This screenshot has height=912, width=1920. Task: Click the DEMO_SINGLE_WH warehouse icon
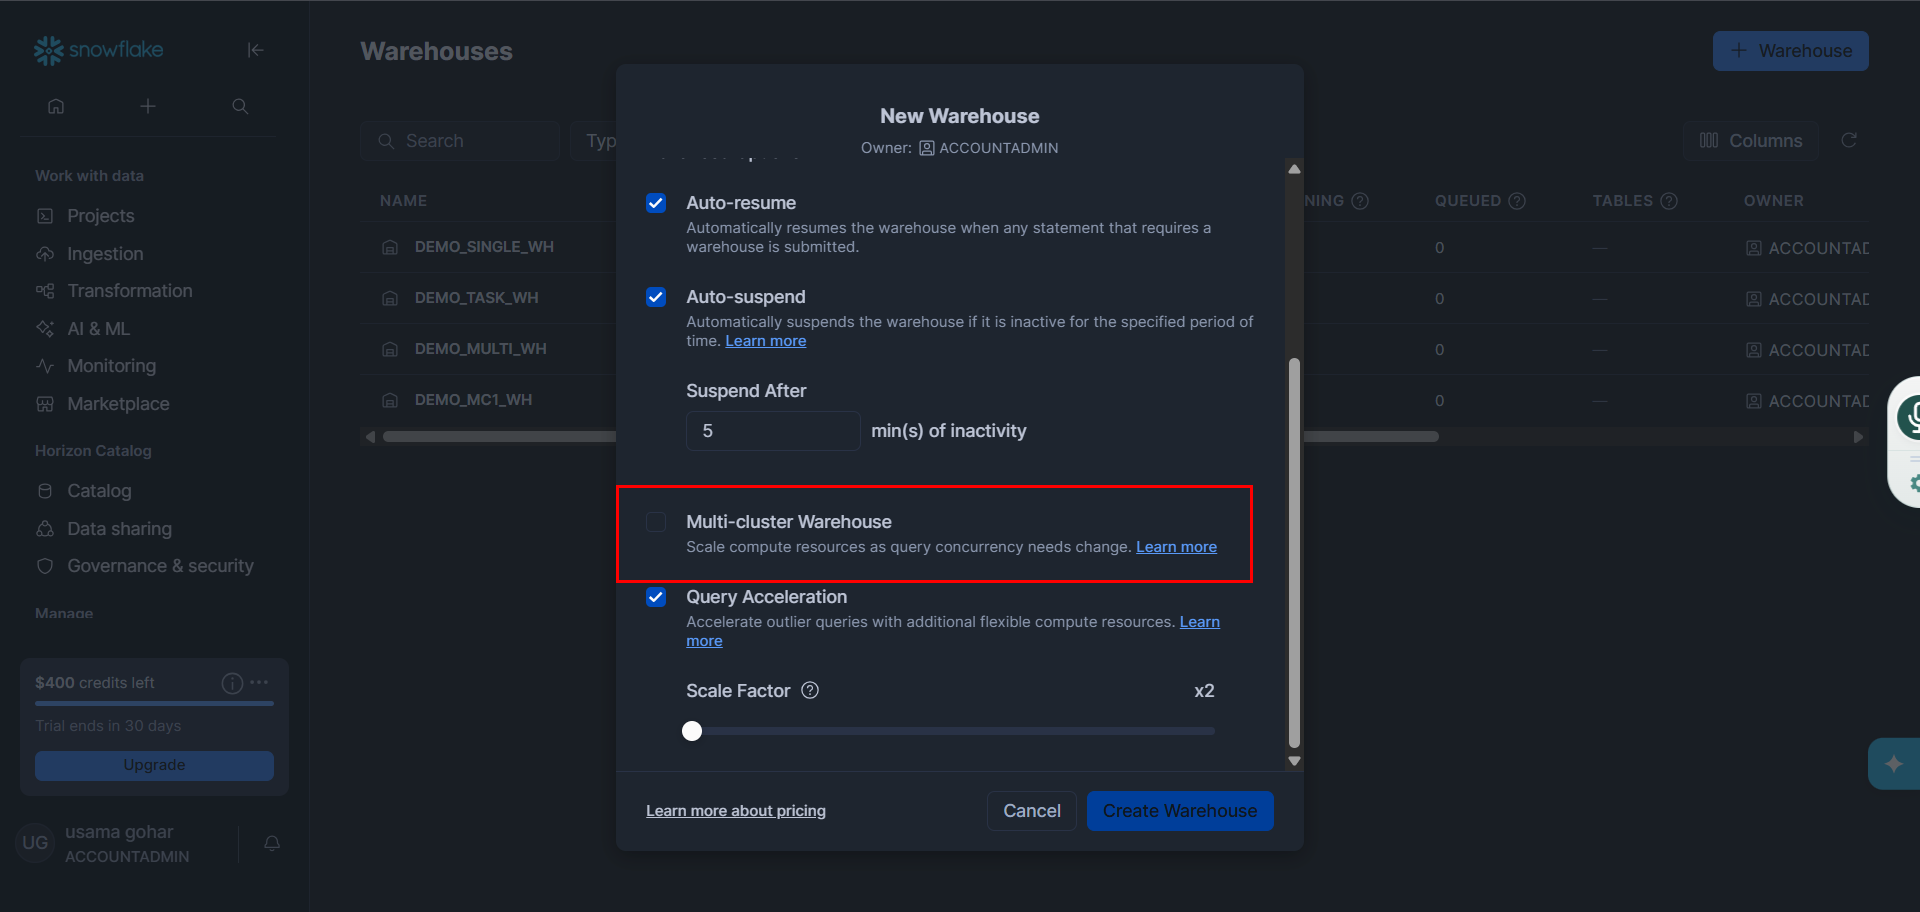click(390, 247)
